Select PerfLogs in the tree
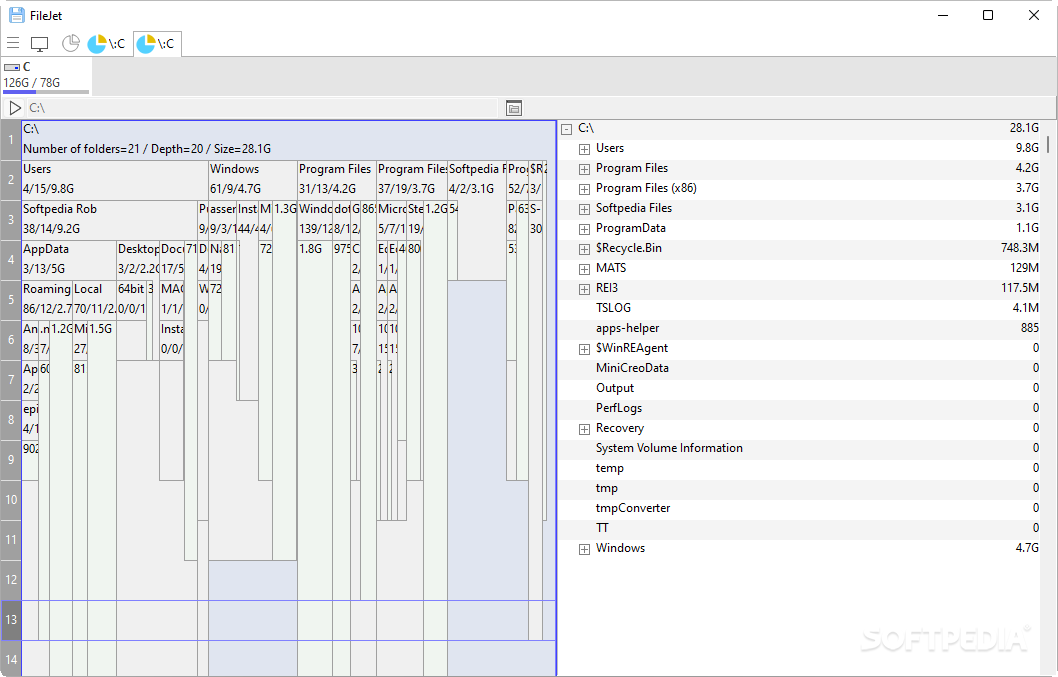1058x677 pixels. tap(618, 408)
